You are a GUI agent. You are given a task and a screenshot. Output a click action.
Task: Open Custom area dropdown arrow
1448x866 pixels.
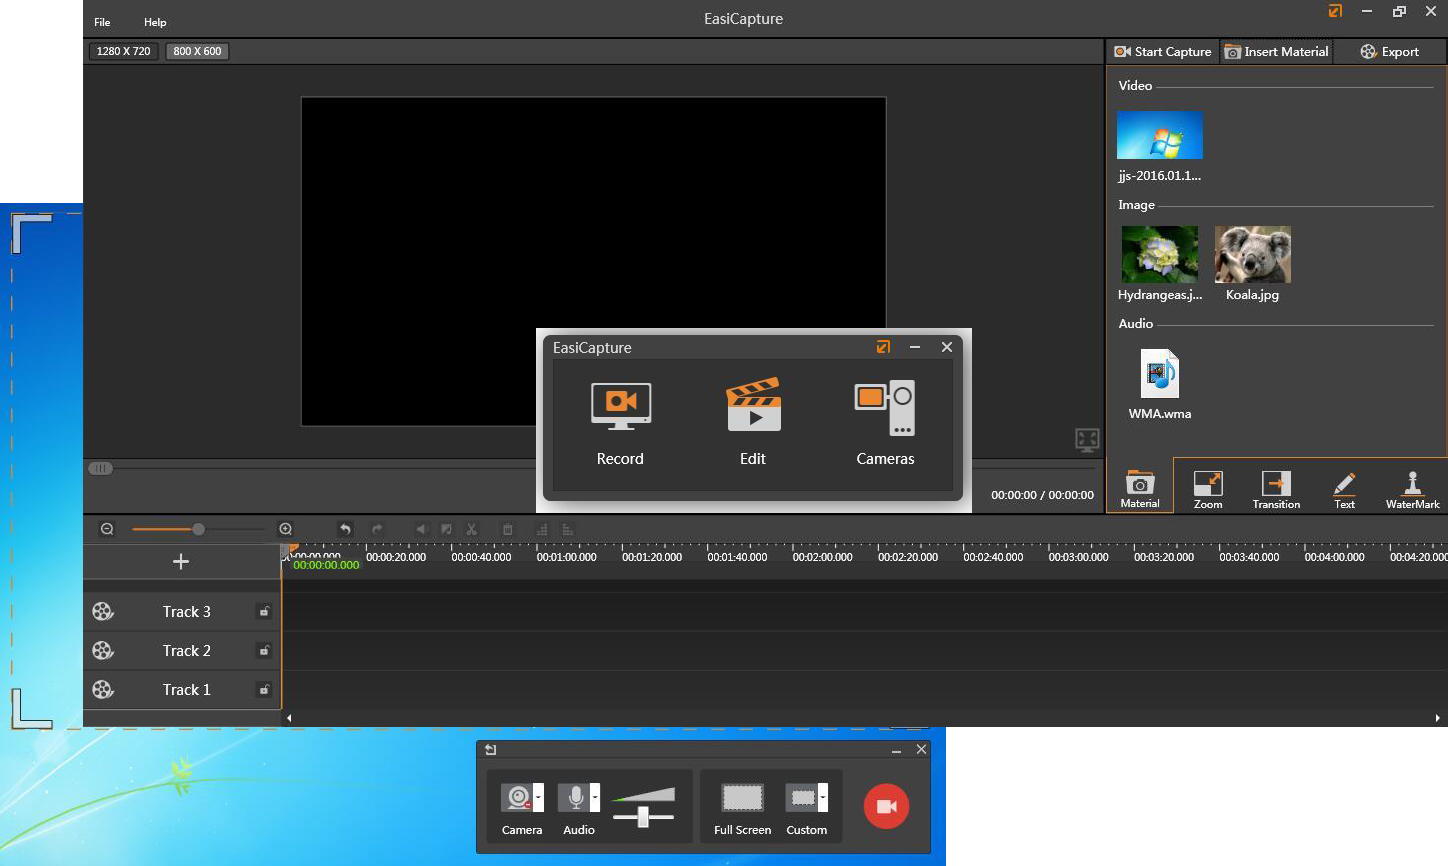pyautogui.click(x=823, y=797)
